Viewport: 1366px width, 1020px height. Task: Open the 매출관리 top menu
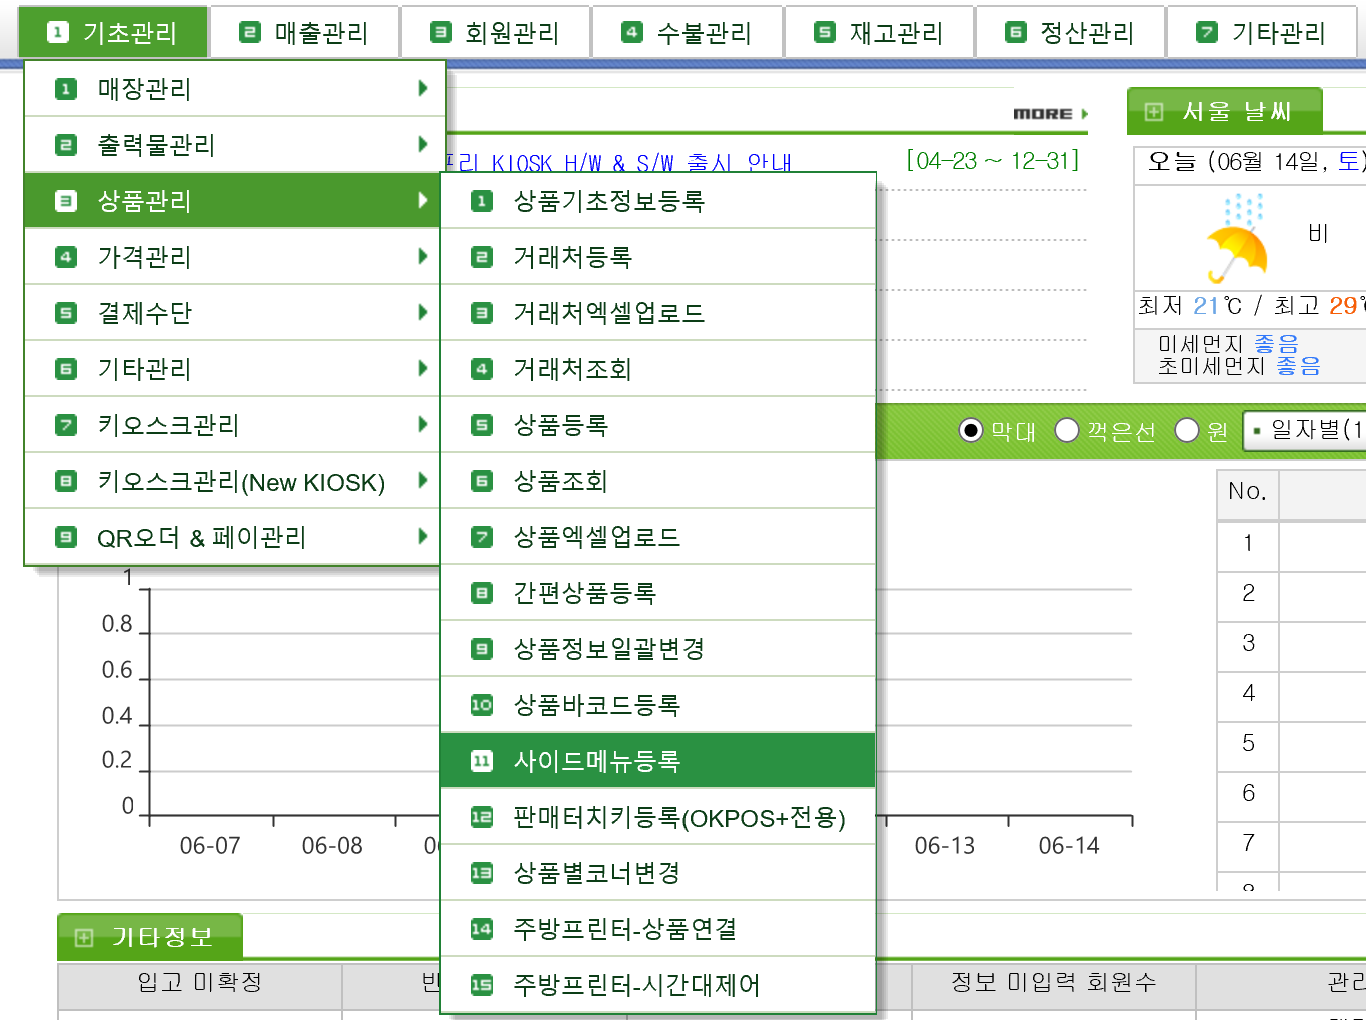coord(305,33)
